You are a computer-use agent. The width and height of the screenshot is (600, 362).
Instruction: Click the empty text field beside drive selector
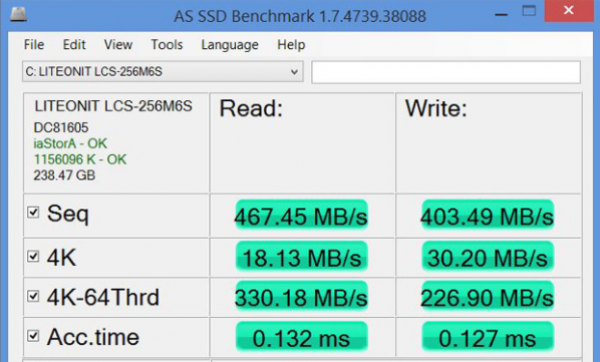[446, 72]
